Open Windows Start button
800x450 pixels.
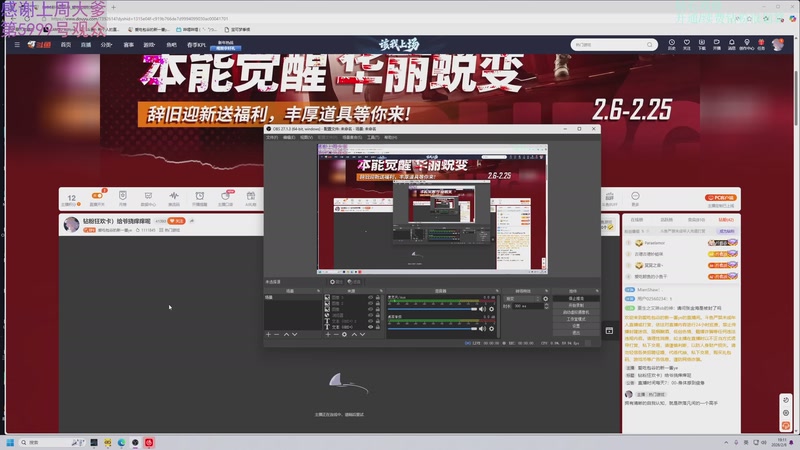(10, 442)
